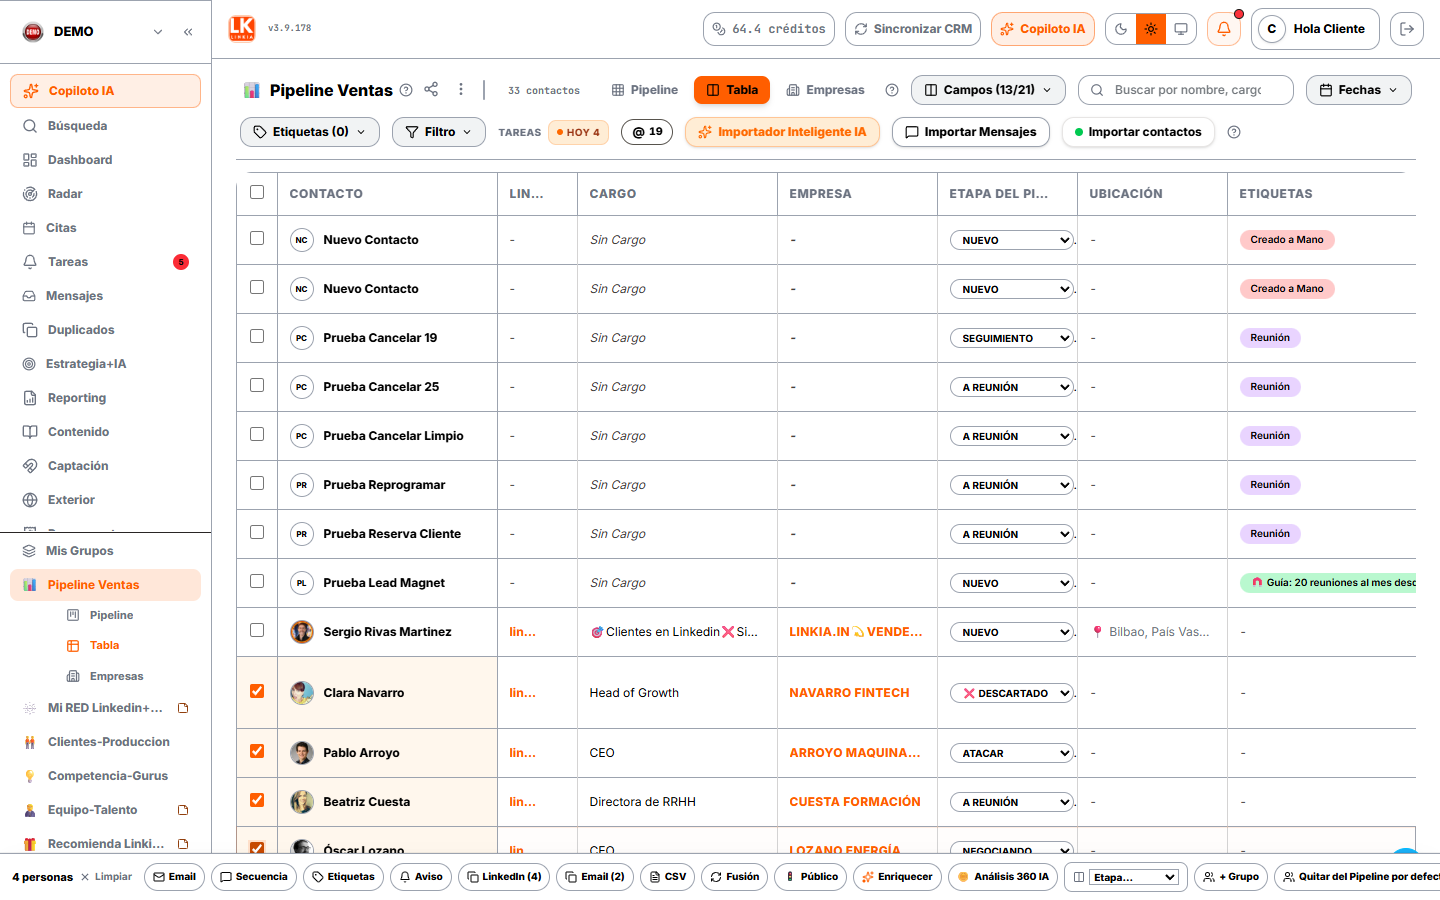Open three-dot menu beside Pipeline Ventas
The width and height of the screenshot is (1440, 900).
[461, 89]
